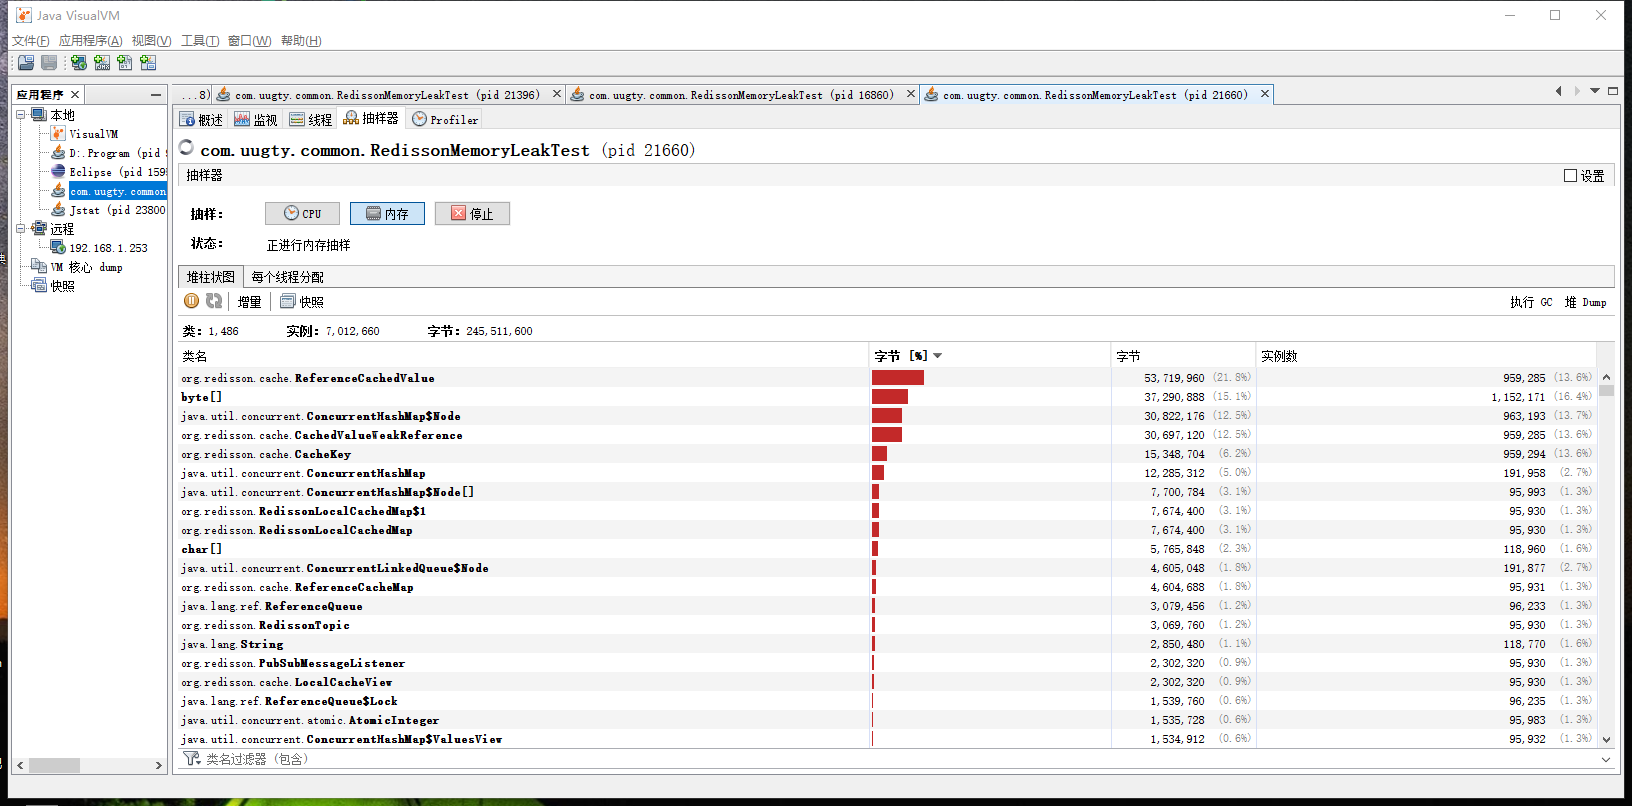Click the applications panel horizontal scrollbar thumb
The height and width of the screenshot is (806, 1632).
54,765
